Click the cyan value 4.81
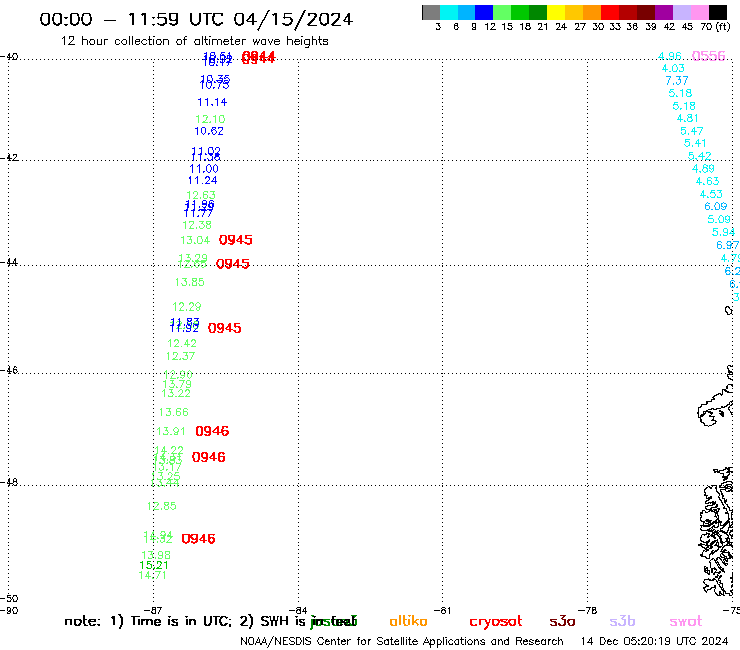Image resolution: width=740 pixels, height=650 pixels. click(687, 118)
